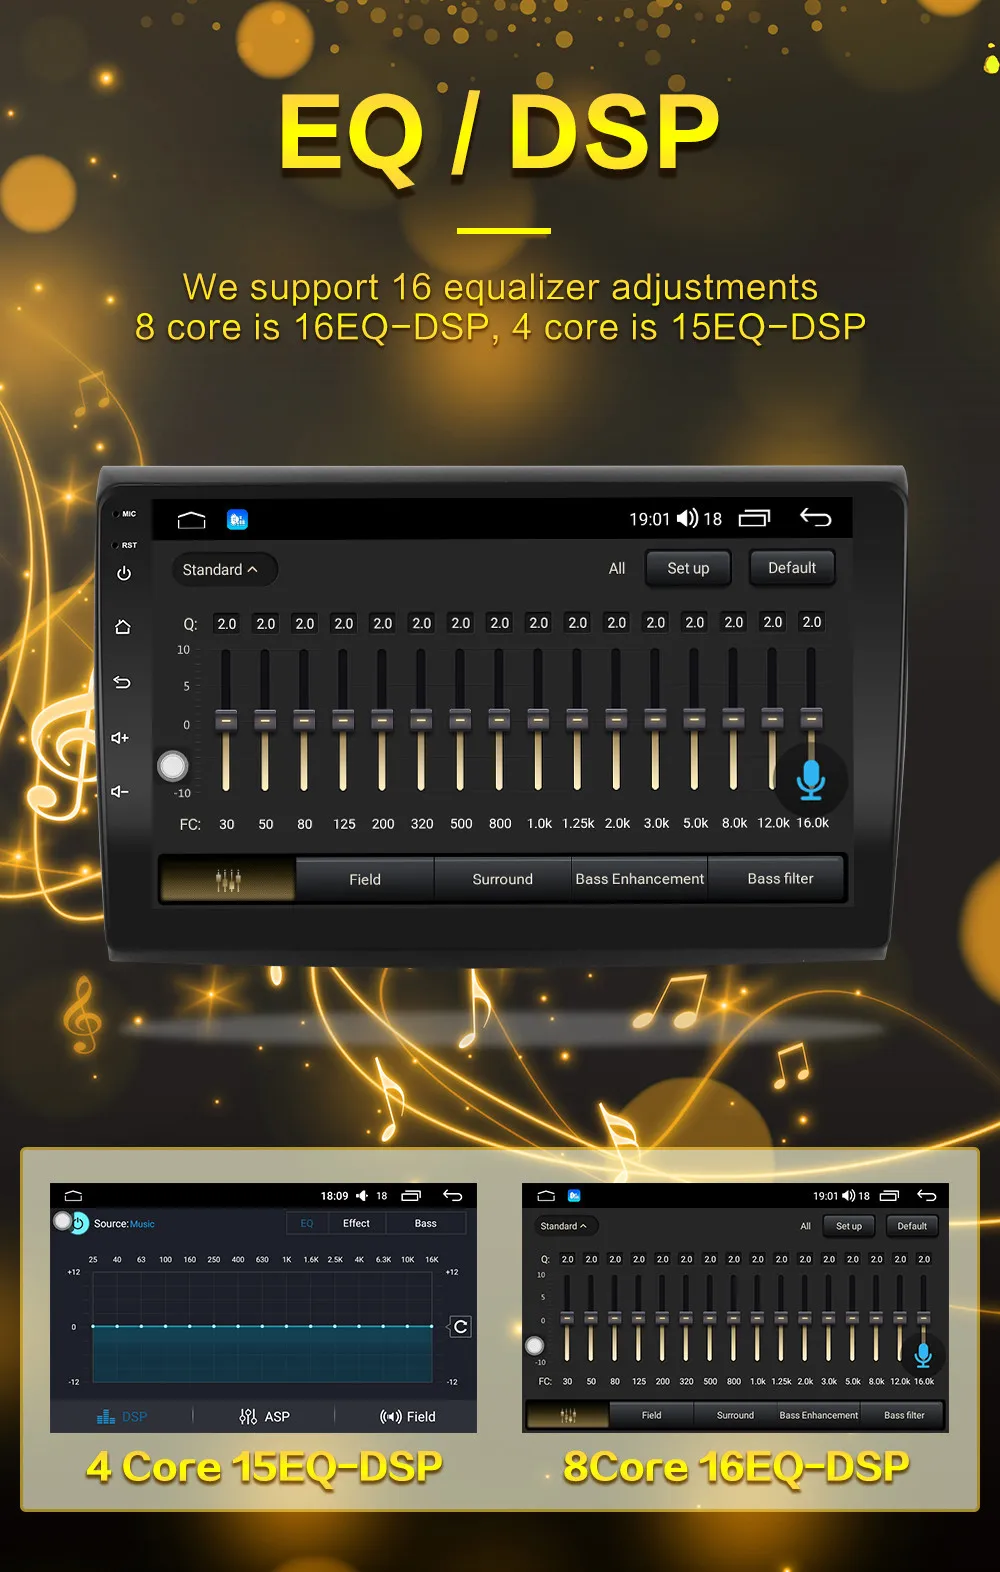Open the Bass Enhancement tab on the main screen

coord(640,879)
